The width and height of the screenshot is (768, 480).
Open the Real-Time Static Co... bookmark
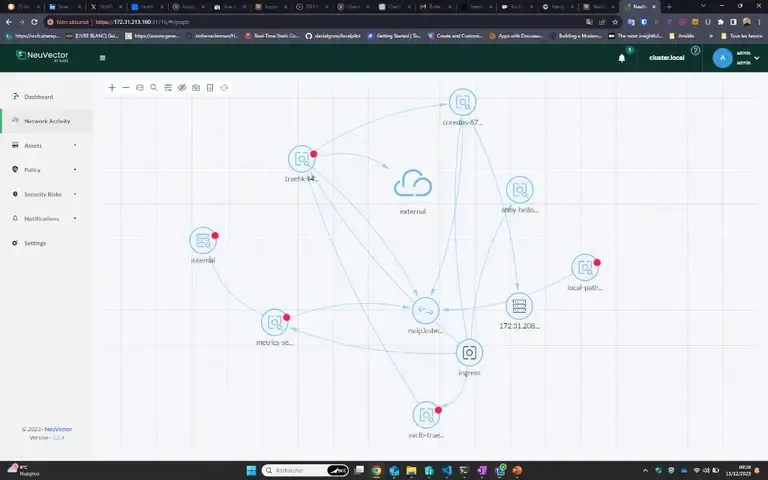click(272, 36)
